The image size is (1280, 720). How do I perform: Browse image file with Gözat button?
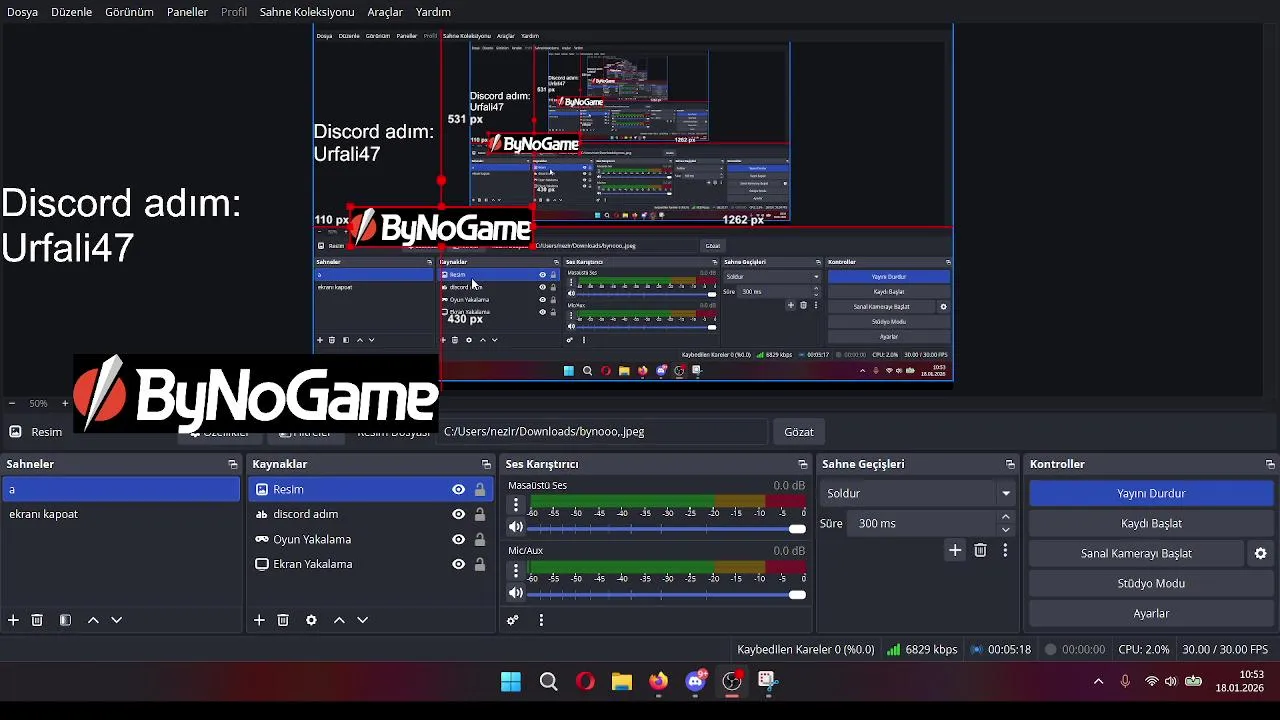798,431
